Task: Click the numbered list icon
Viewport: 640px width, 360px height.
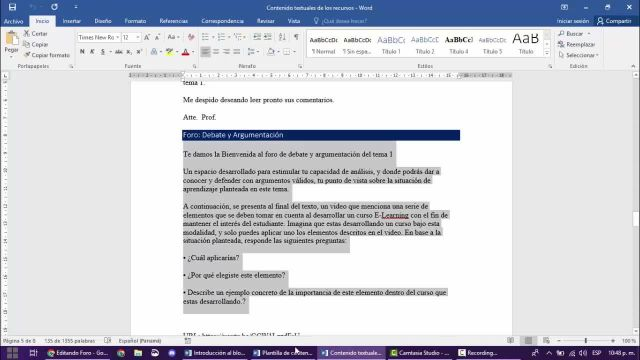Action: point(221,37)
